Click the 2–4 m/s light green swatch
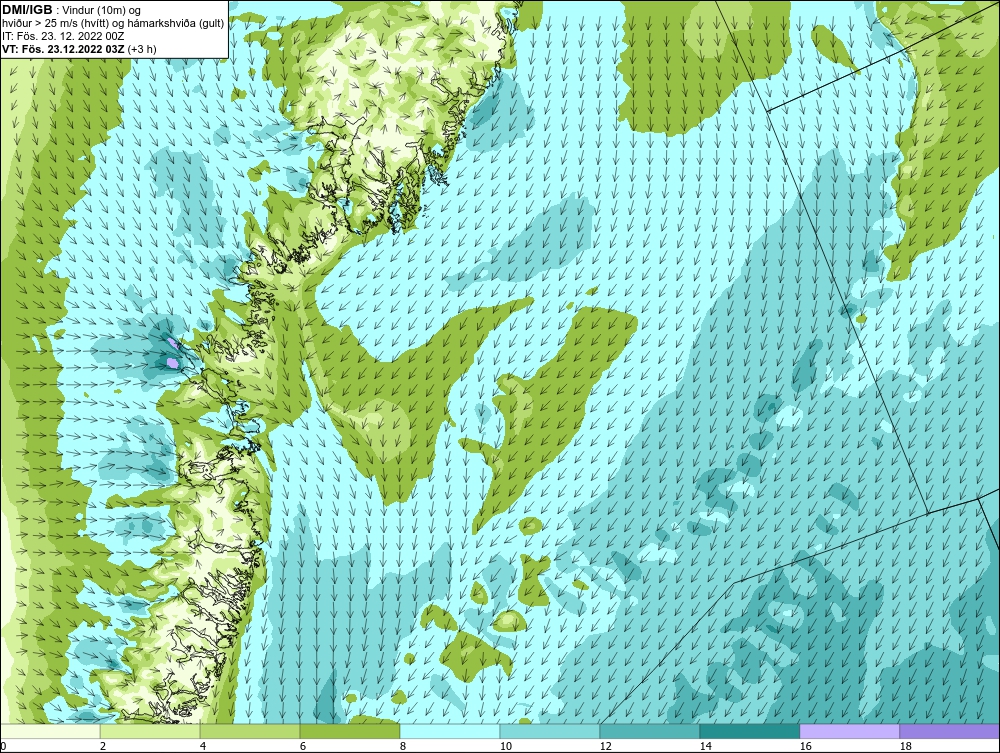The height and width of the screenshot is (753, 1000). 150,731
